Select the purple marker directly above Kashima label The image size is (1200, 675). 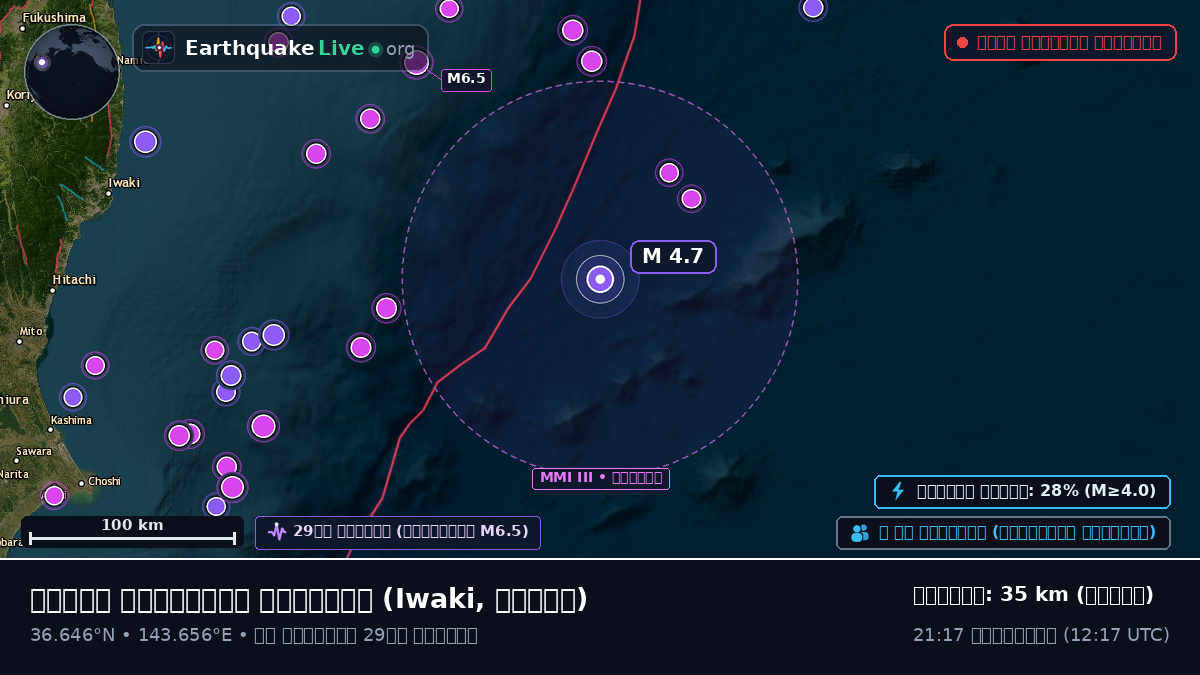pos(73,397)
